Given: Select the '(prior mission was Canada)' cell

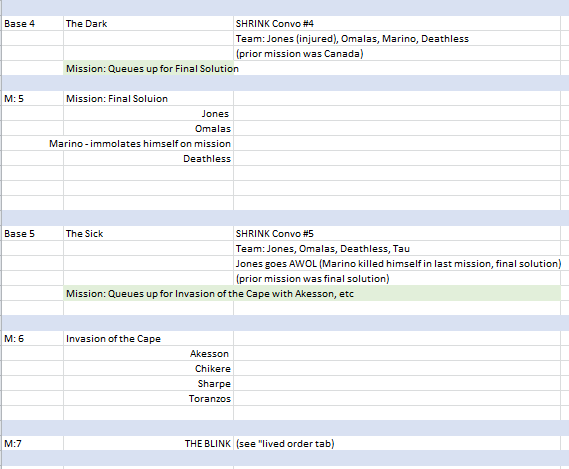Looking at the screenshot, I should [x=397, y=53].
